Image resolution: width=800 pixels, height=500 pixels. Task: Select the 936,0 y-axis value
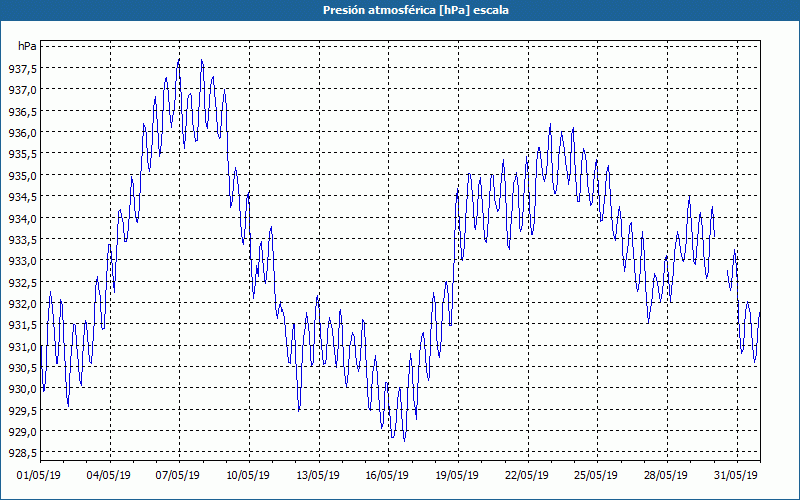pyautogui.click(x=22, y=133)
